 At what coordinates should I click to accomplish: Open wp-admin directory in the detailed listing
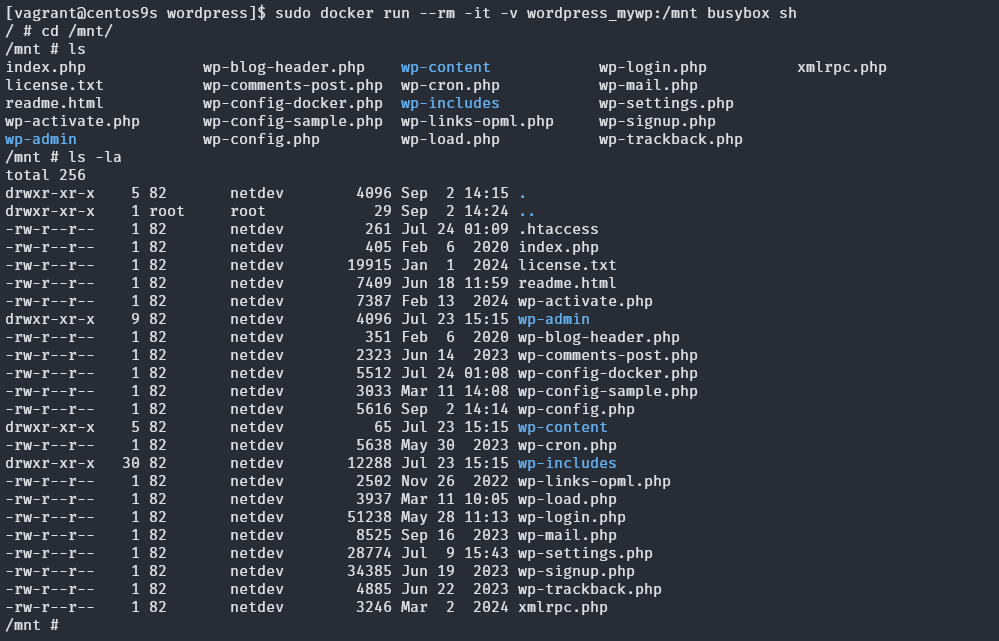pos(553,319)
